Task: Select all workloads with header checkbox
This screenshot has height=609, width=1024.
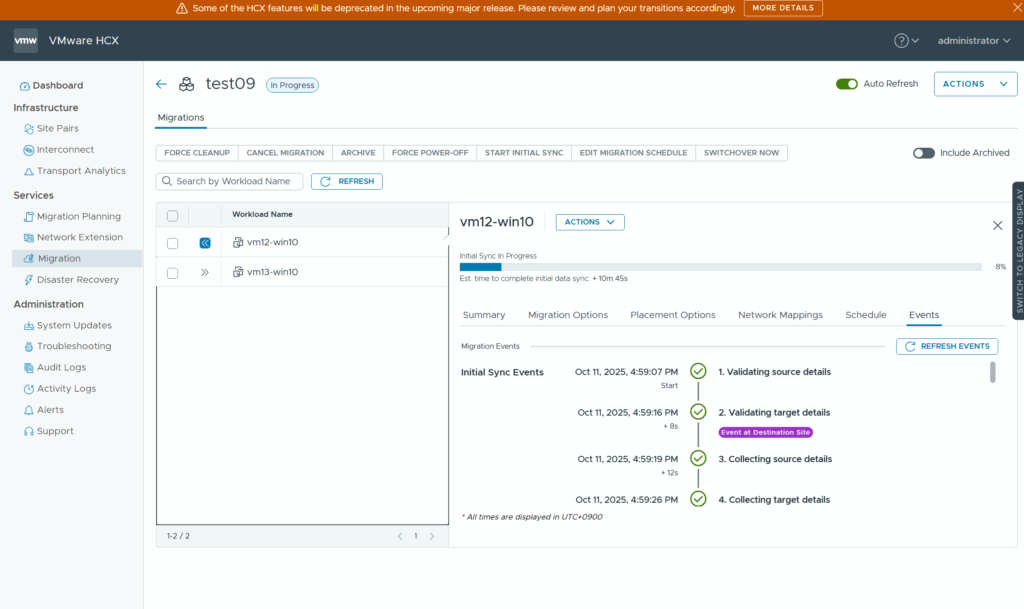Action: tap(173, 215)
